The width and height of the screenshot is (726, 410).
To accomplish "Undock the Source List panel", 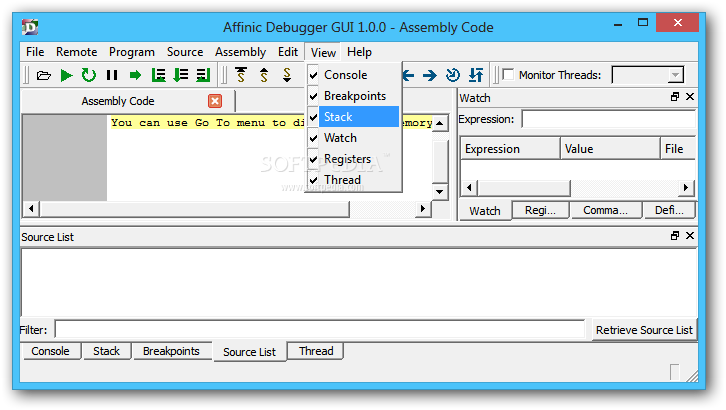I will click(x=675, y=236).
